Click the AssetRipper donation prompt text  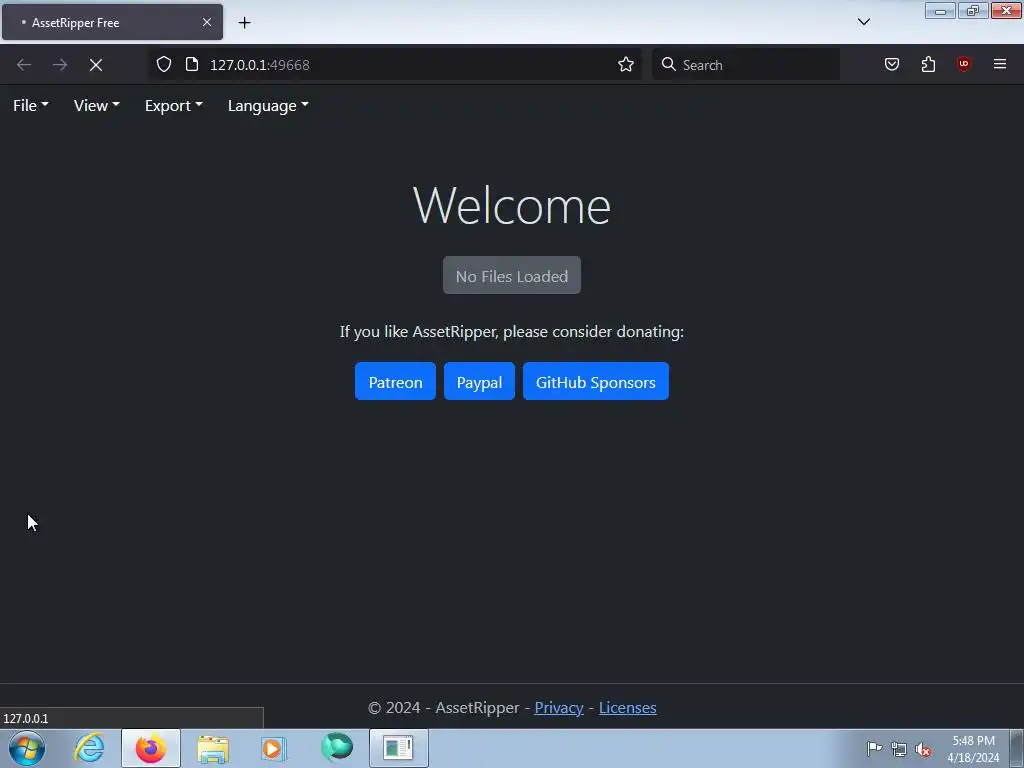click(512, 332)
